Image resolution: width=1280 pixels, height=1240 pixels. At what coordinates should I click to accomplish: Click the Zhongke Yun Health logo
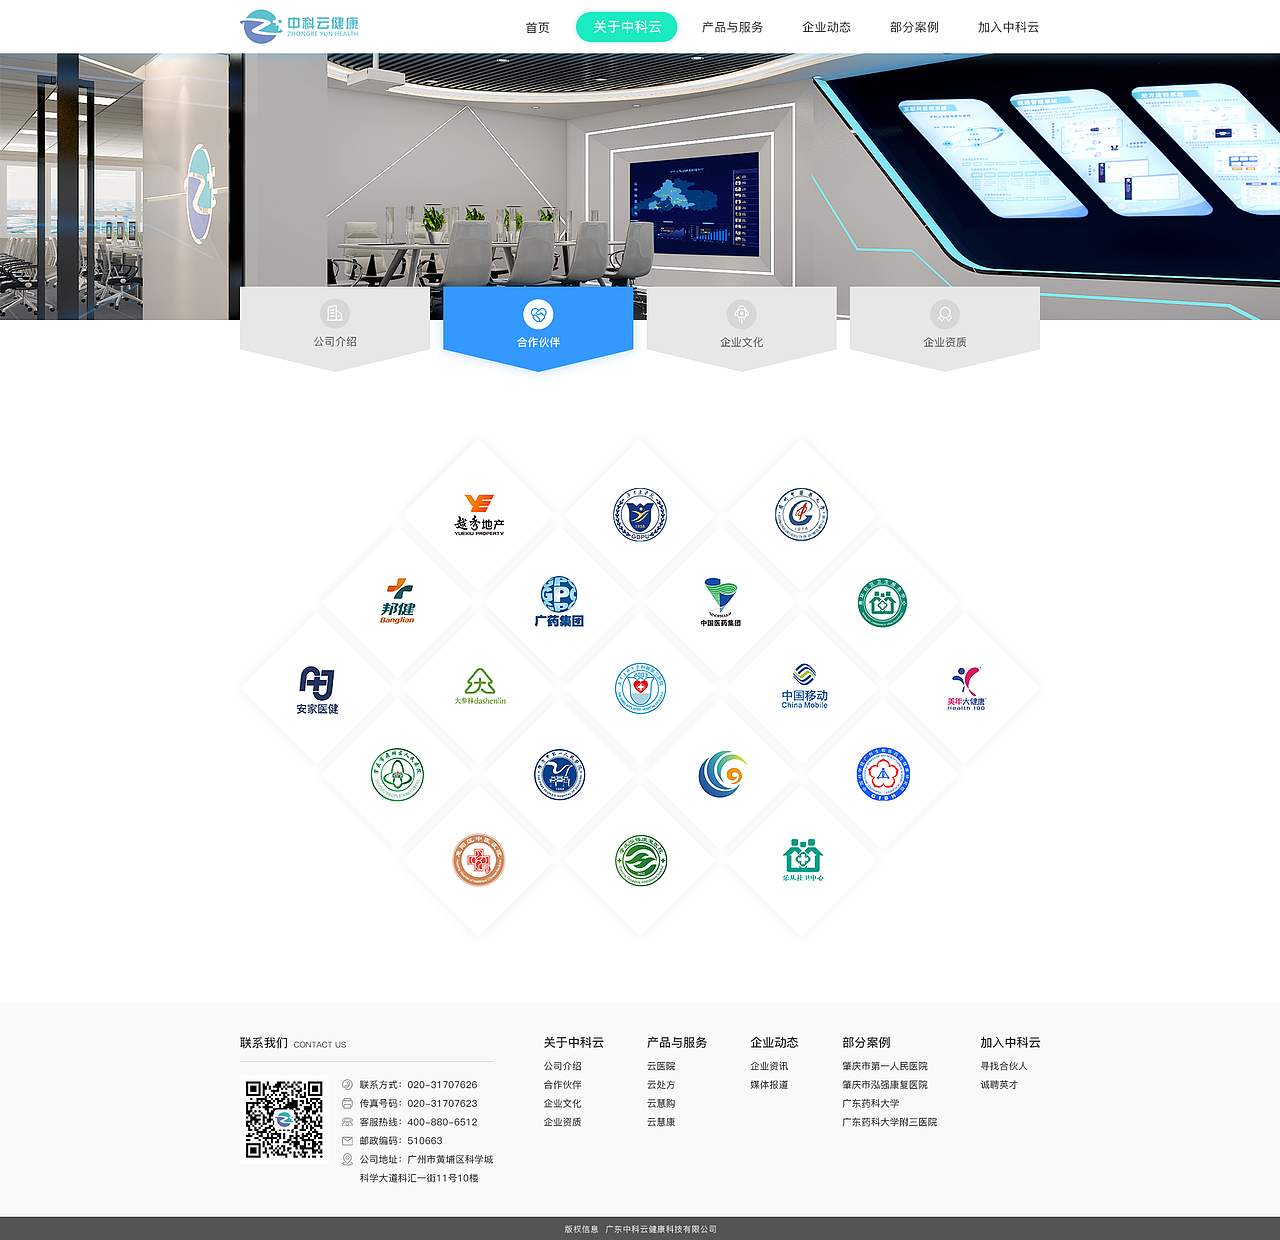click(x=300, y=26)
